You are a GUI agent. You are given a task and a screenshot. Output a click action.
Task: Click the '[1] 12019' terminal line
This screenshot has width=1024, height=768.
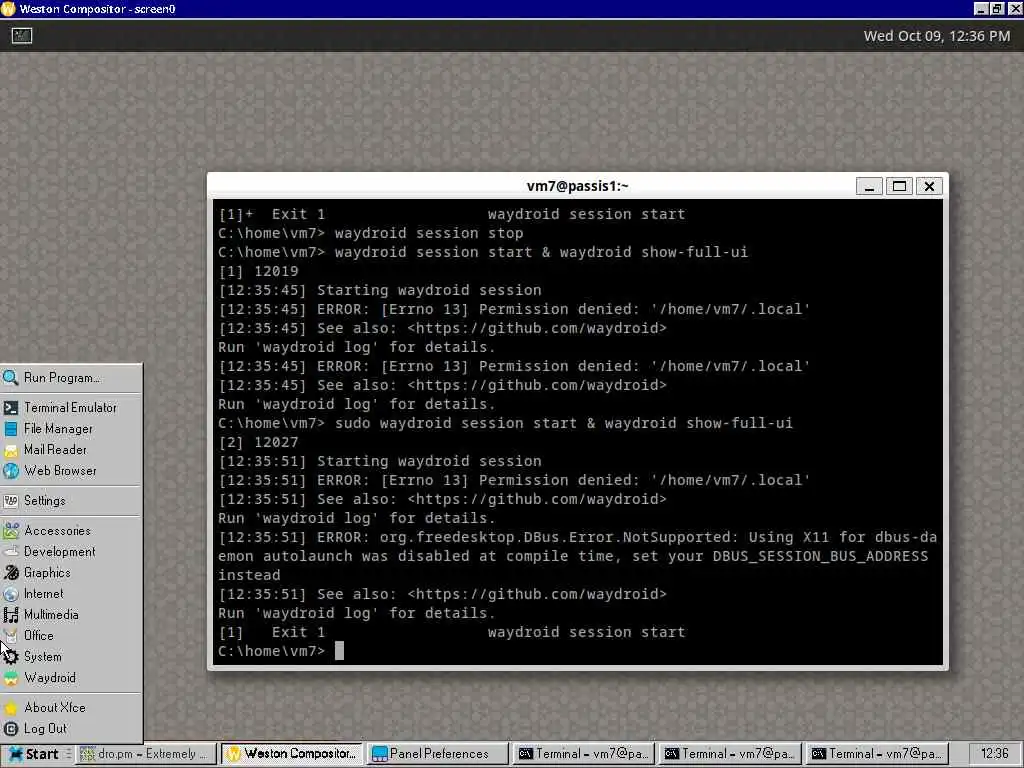pyautogui.click(x=259, y=271)
